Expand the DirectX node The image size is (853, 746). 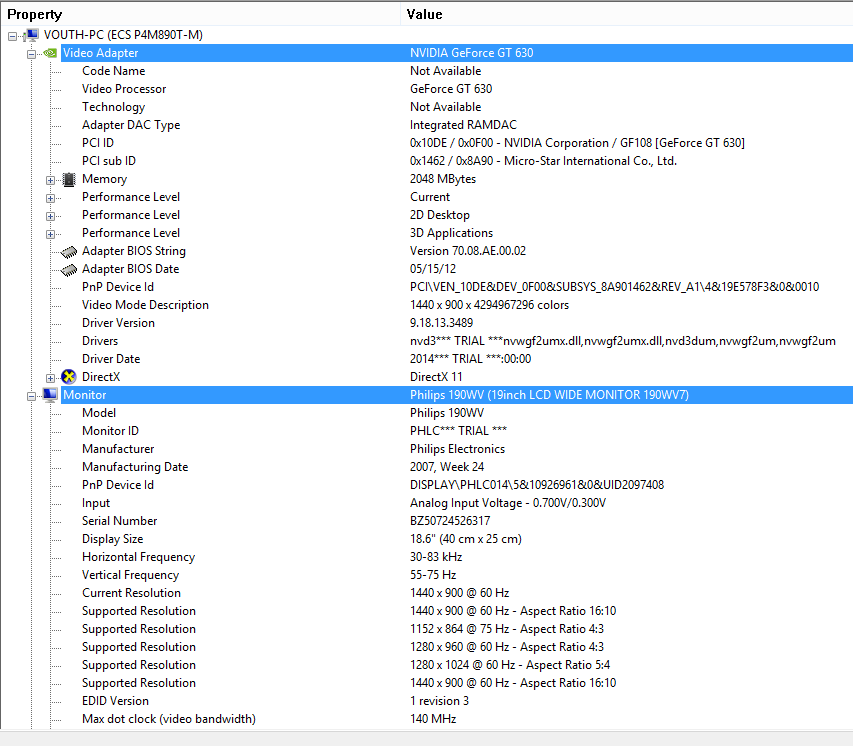(x=50, y=378)
